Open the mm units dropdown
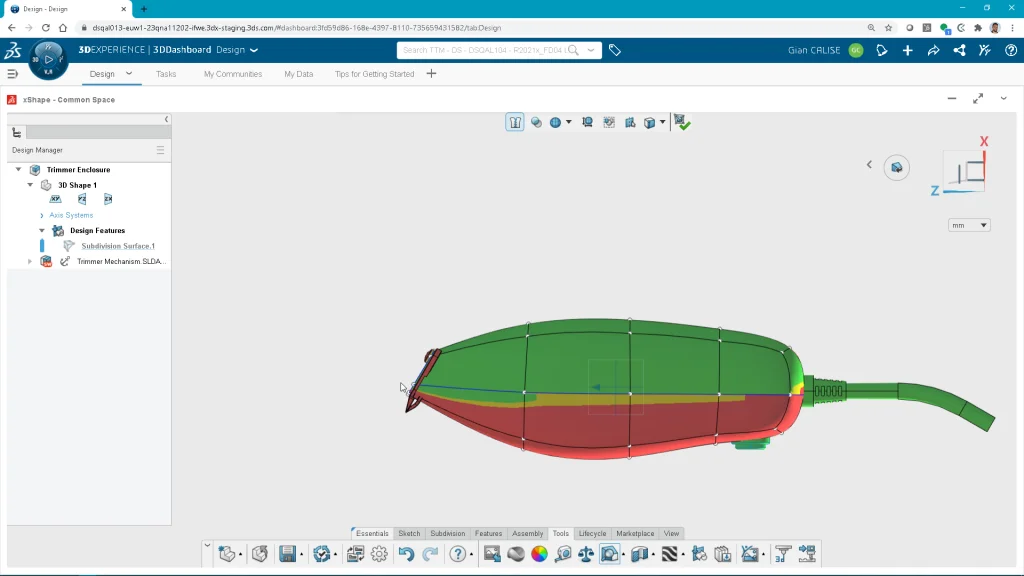 (968, 226)
